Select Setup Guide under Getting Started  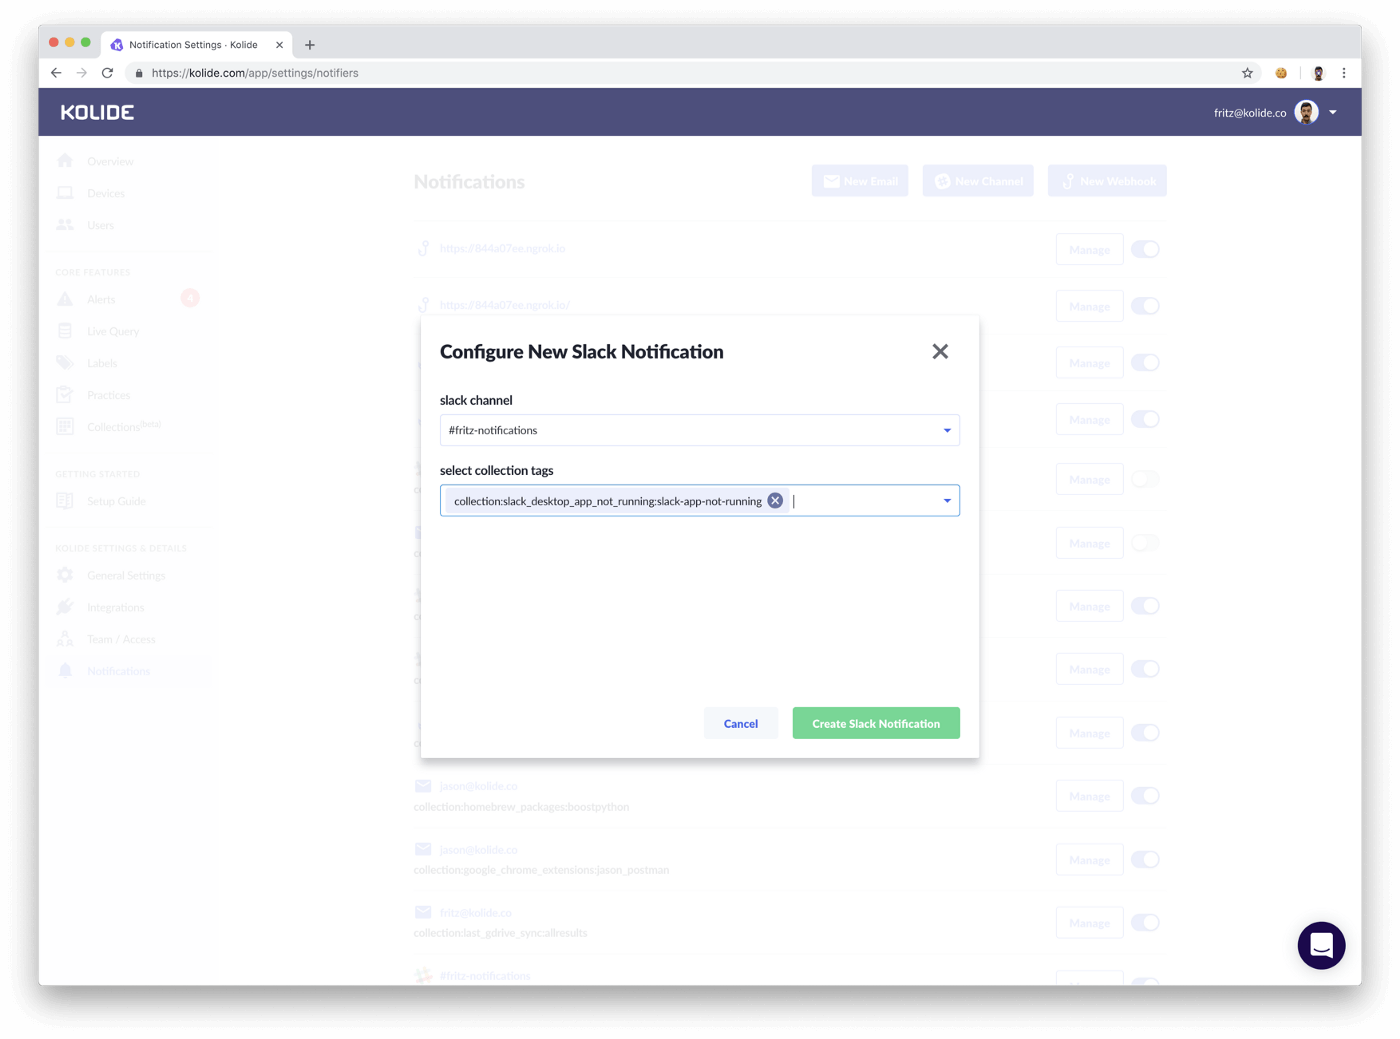pyautogui.click(x=64, y=500)
